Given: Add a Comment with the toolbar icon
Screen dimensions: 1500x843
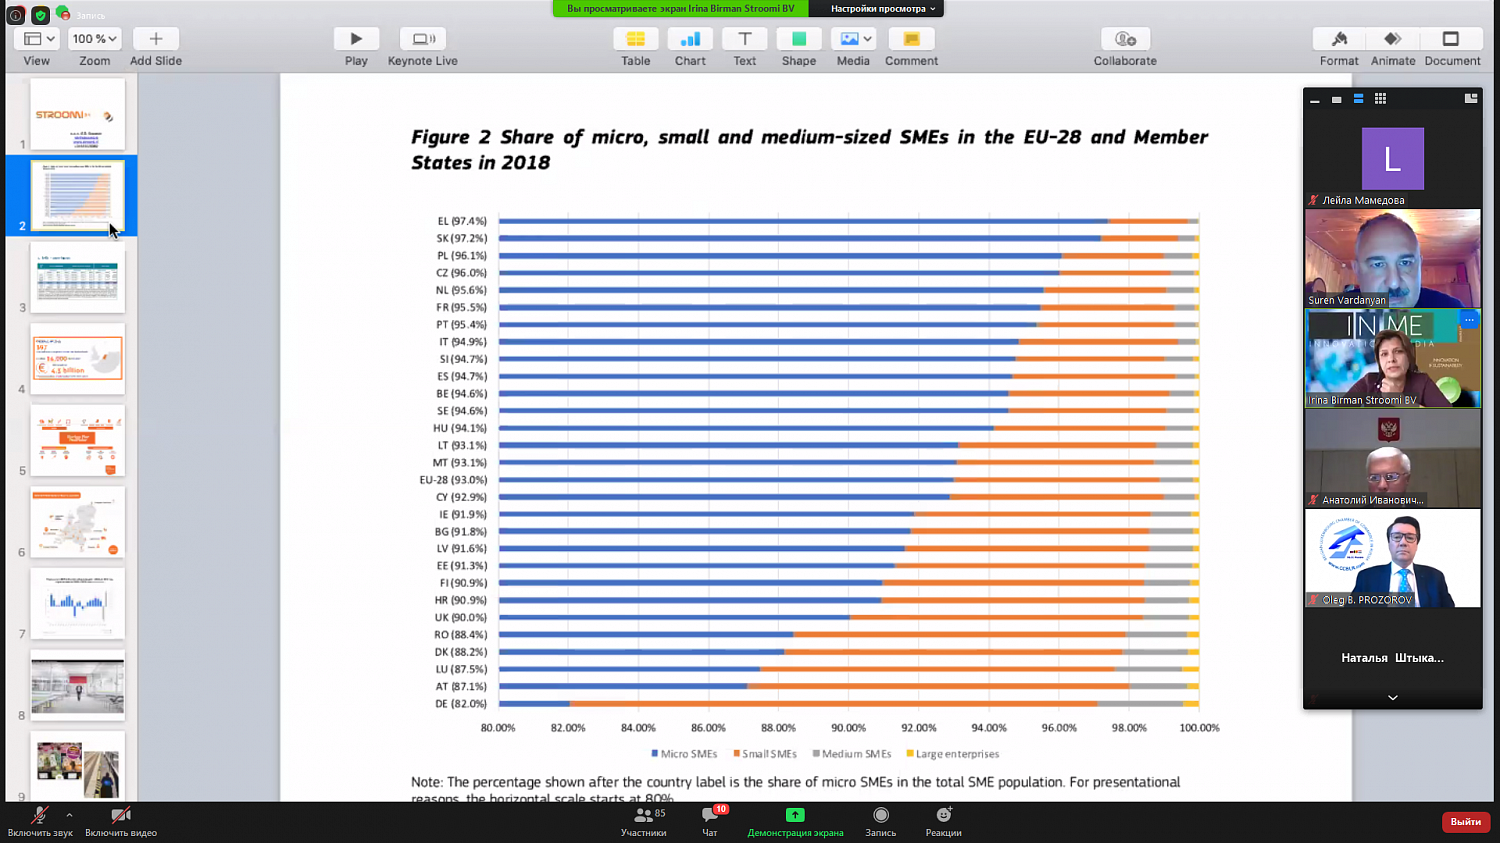Looking at the screenshot, I should click(911, 39).
